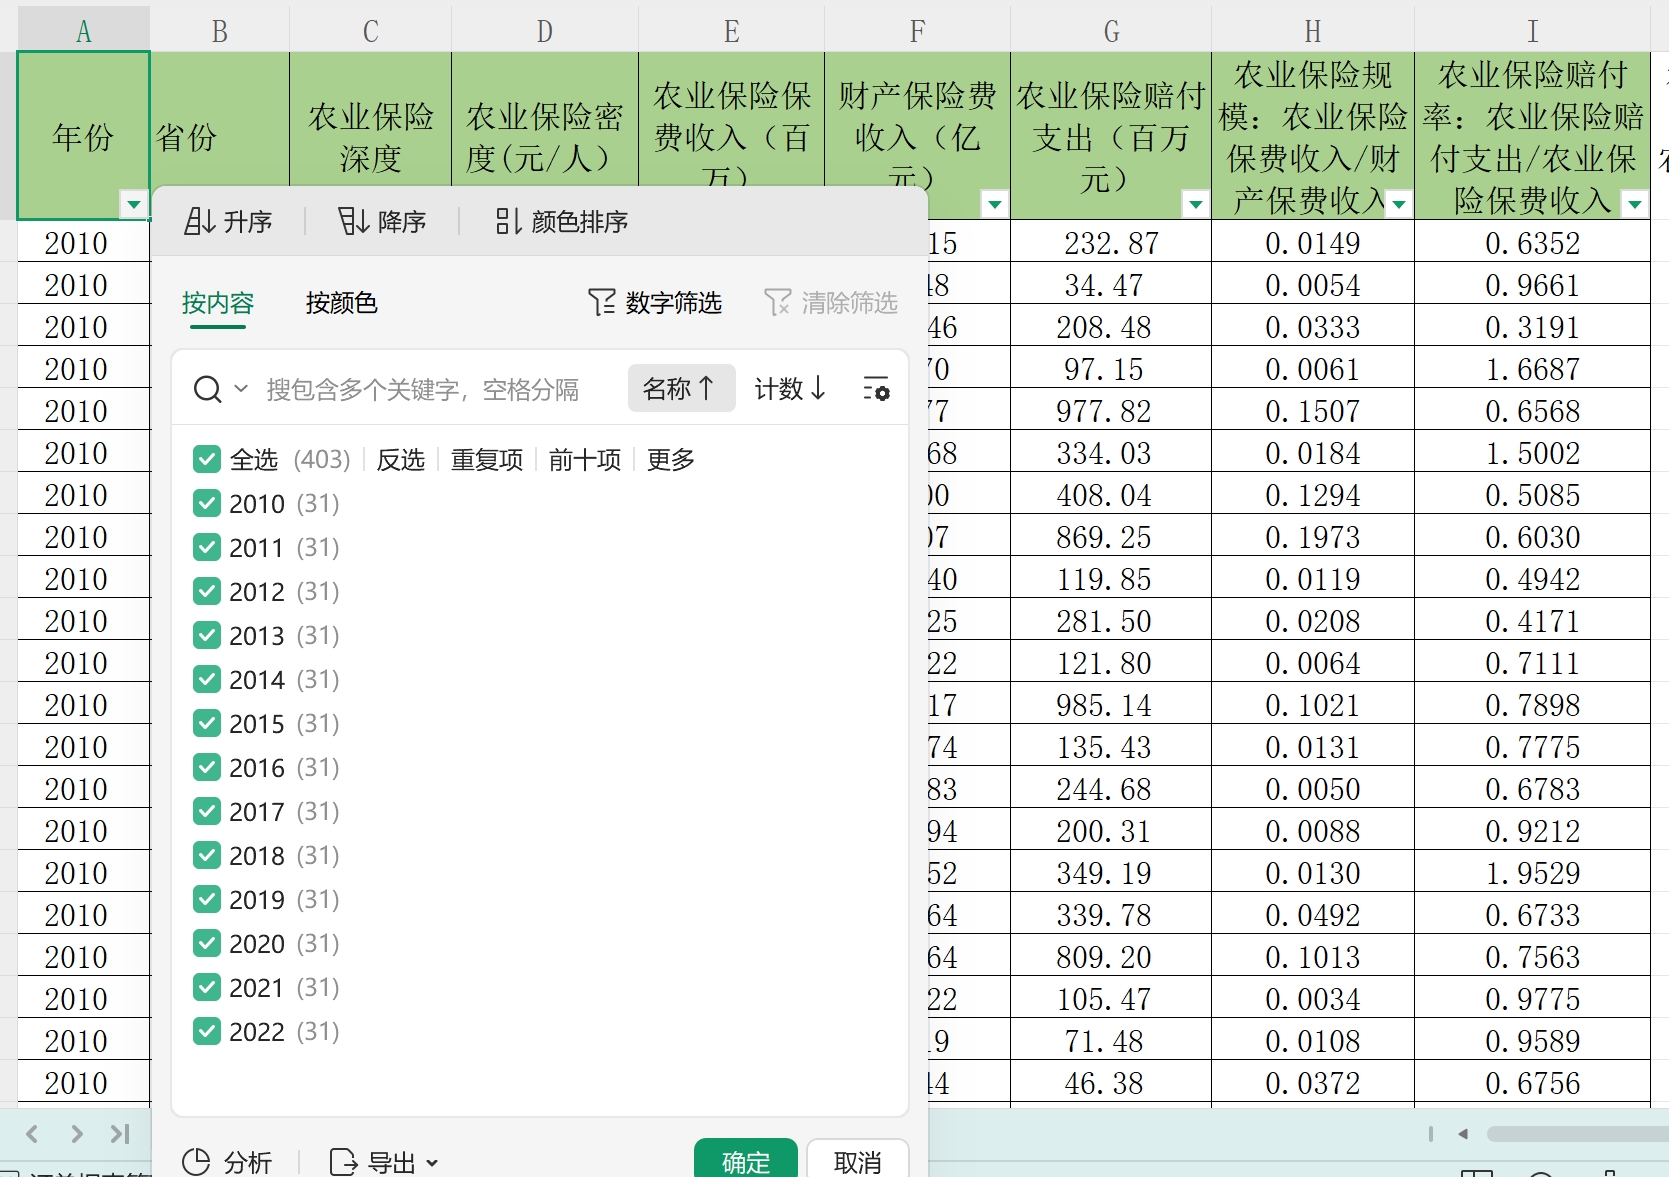Viewport: 1669px width, 1177px height.
Task: Expand the search mode chevron beside the magnifier
Action: 240,388
